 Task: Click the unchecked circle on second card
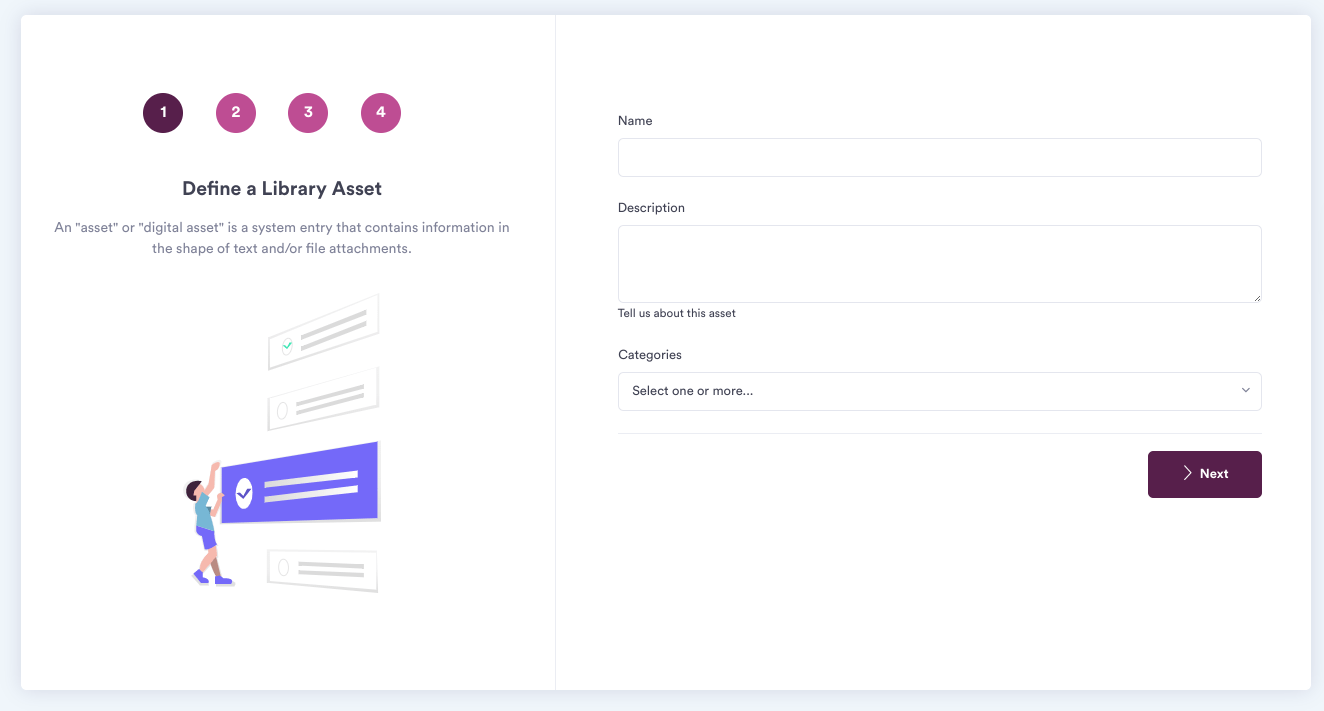tap(282, 410)
